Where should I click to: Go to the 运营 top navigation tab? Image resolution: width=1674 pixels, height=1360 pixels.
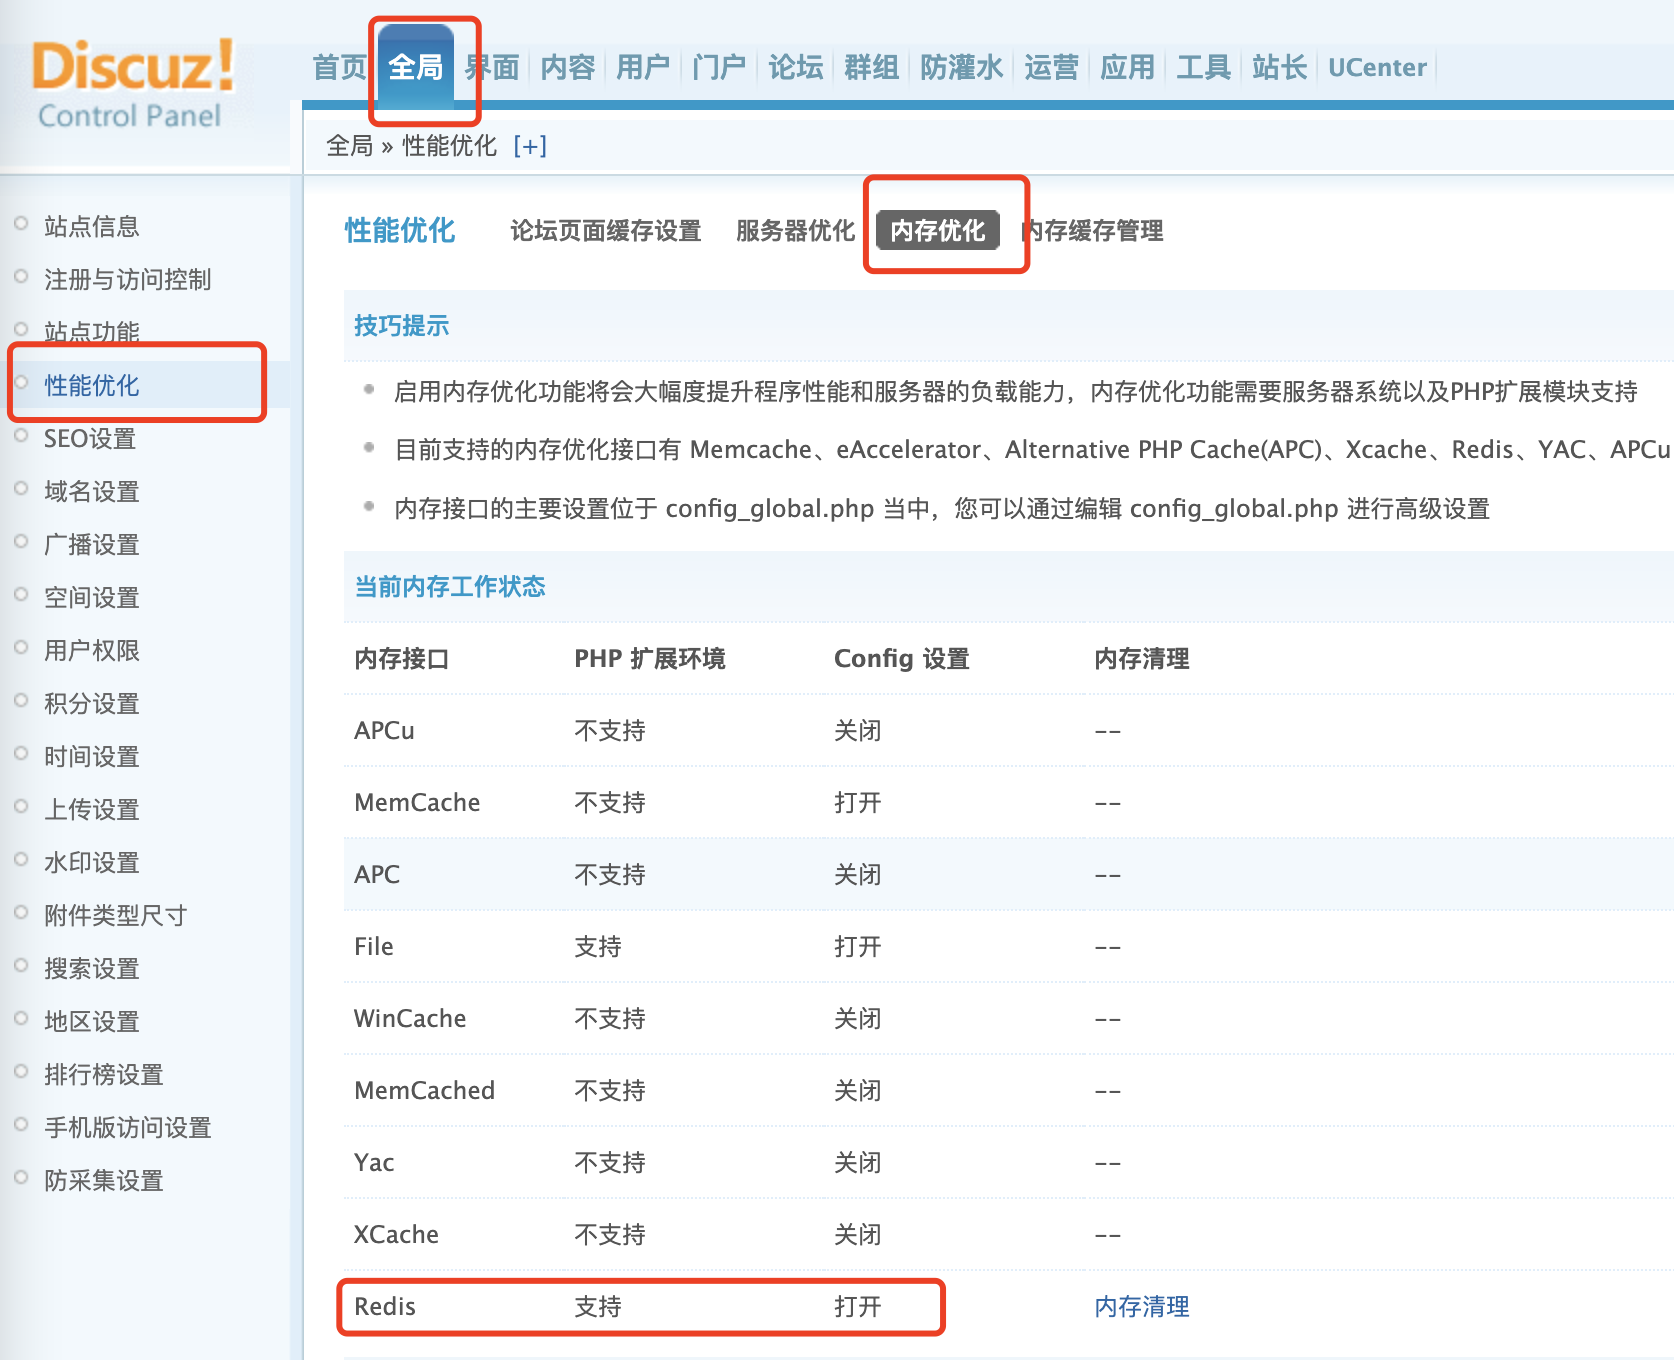(x=1052, y=67)
